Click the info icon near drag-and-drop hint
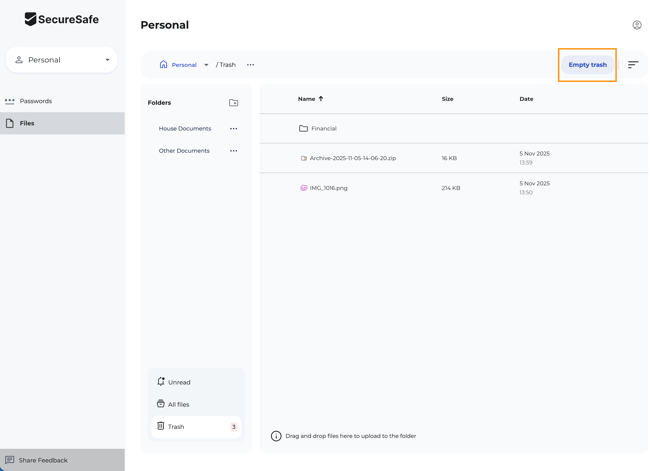The image size is (670, 471). pyautogui.click(x=276, y=436)
